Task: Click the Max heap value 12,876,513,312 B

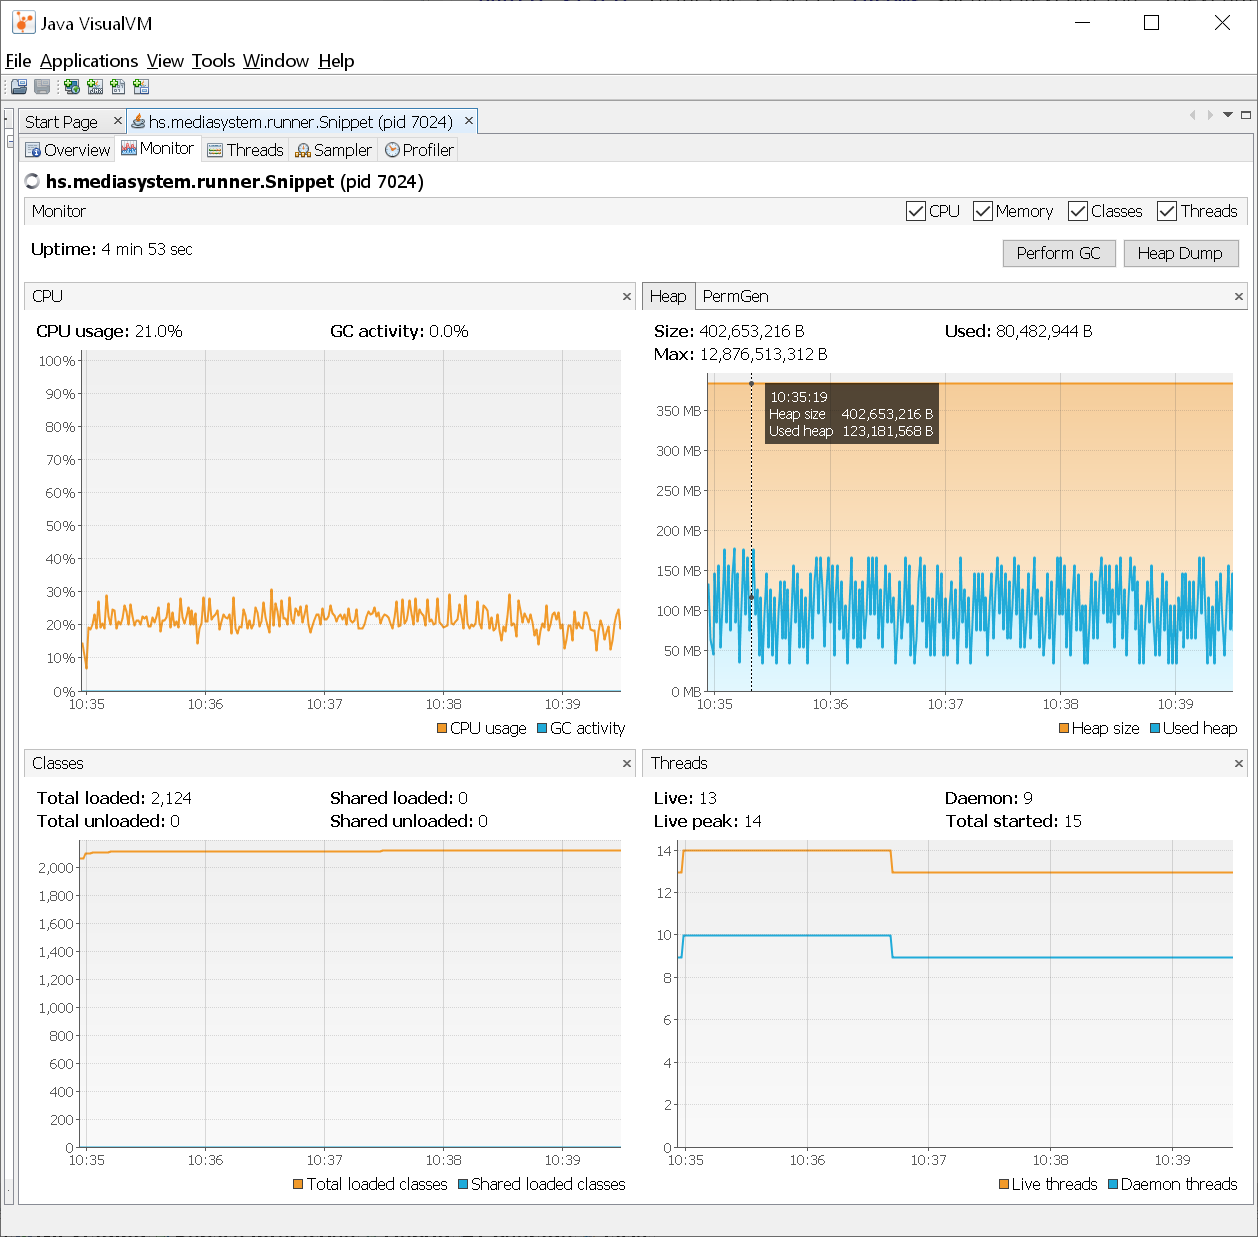Action: point(764,354)
